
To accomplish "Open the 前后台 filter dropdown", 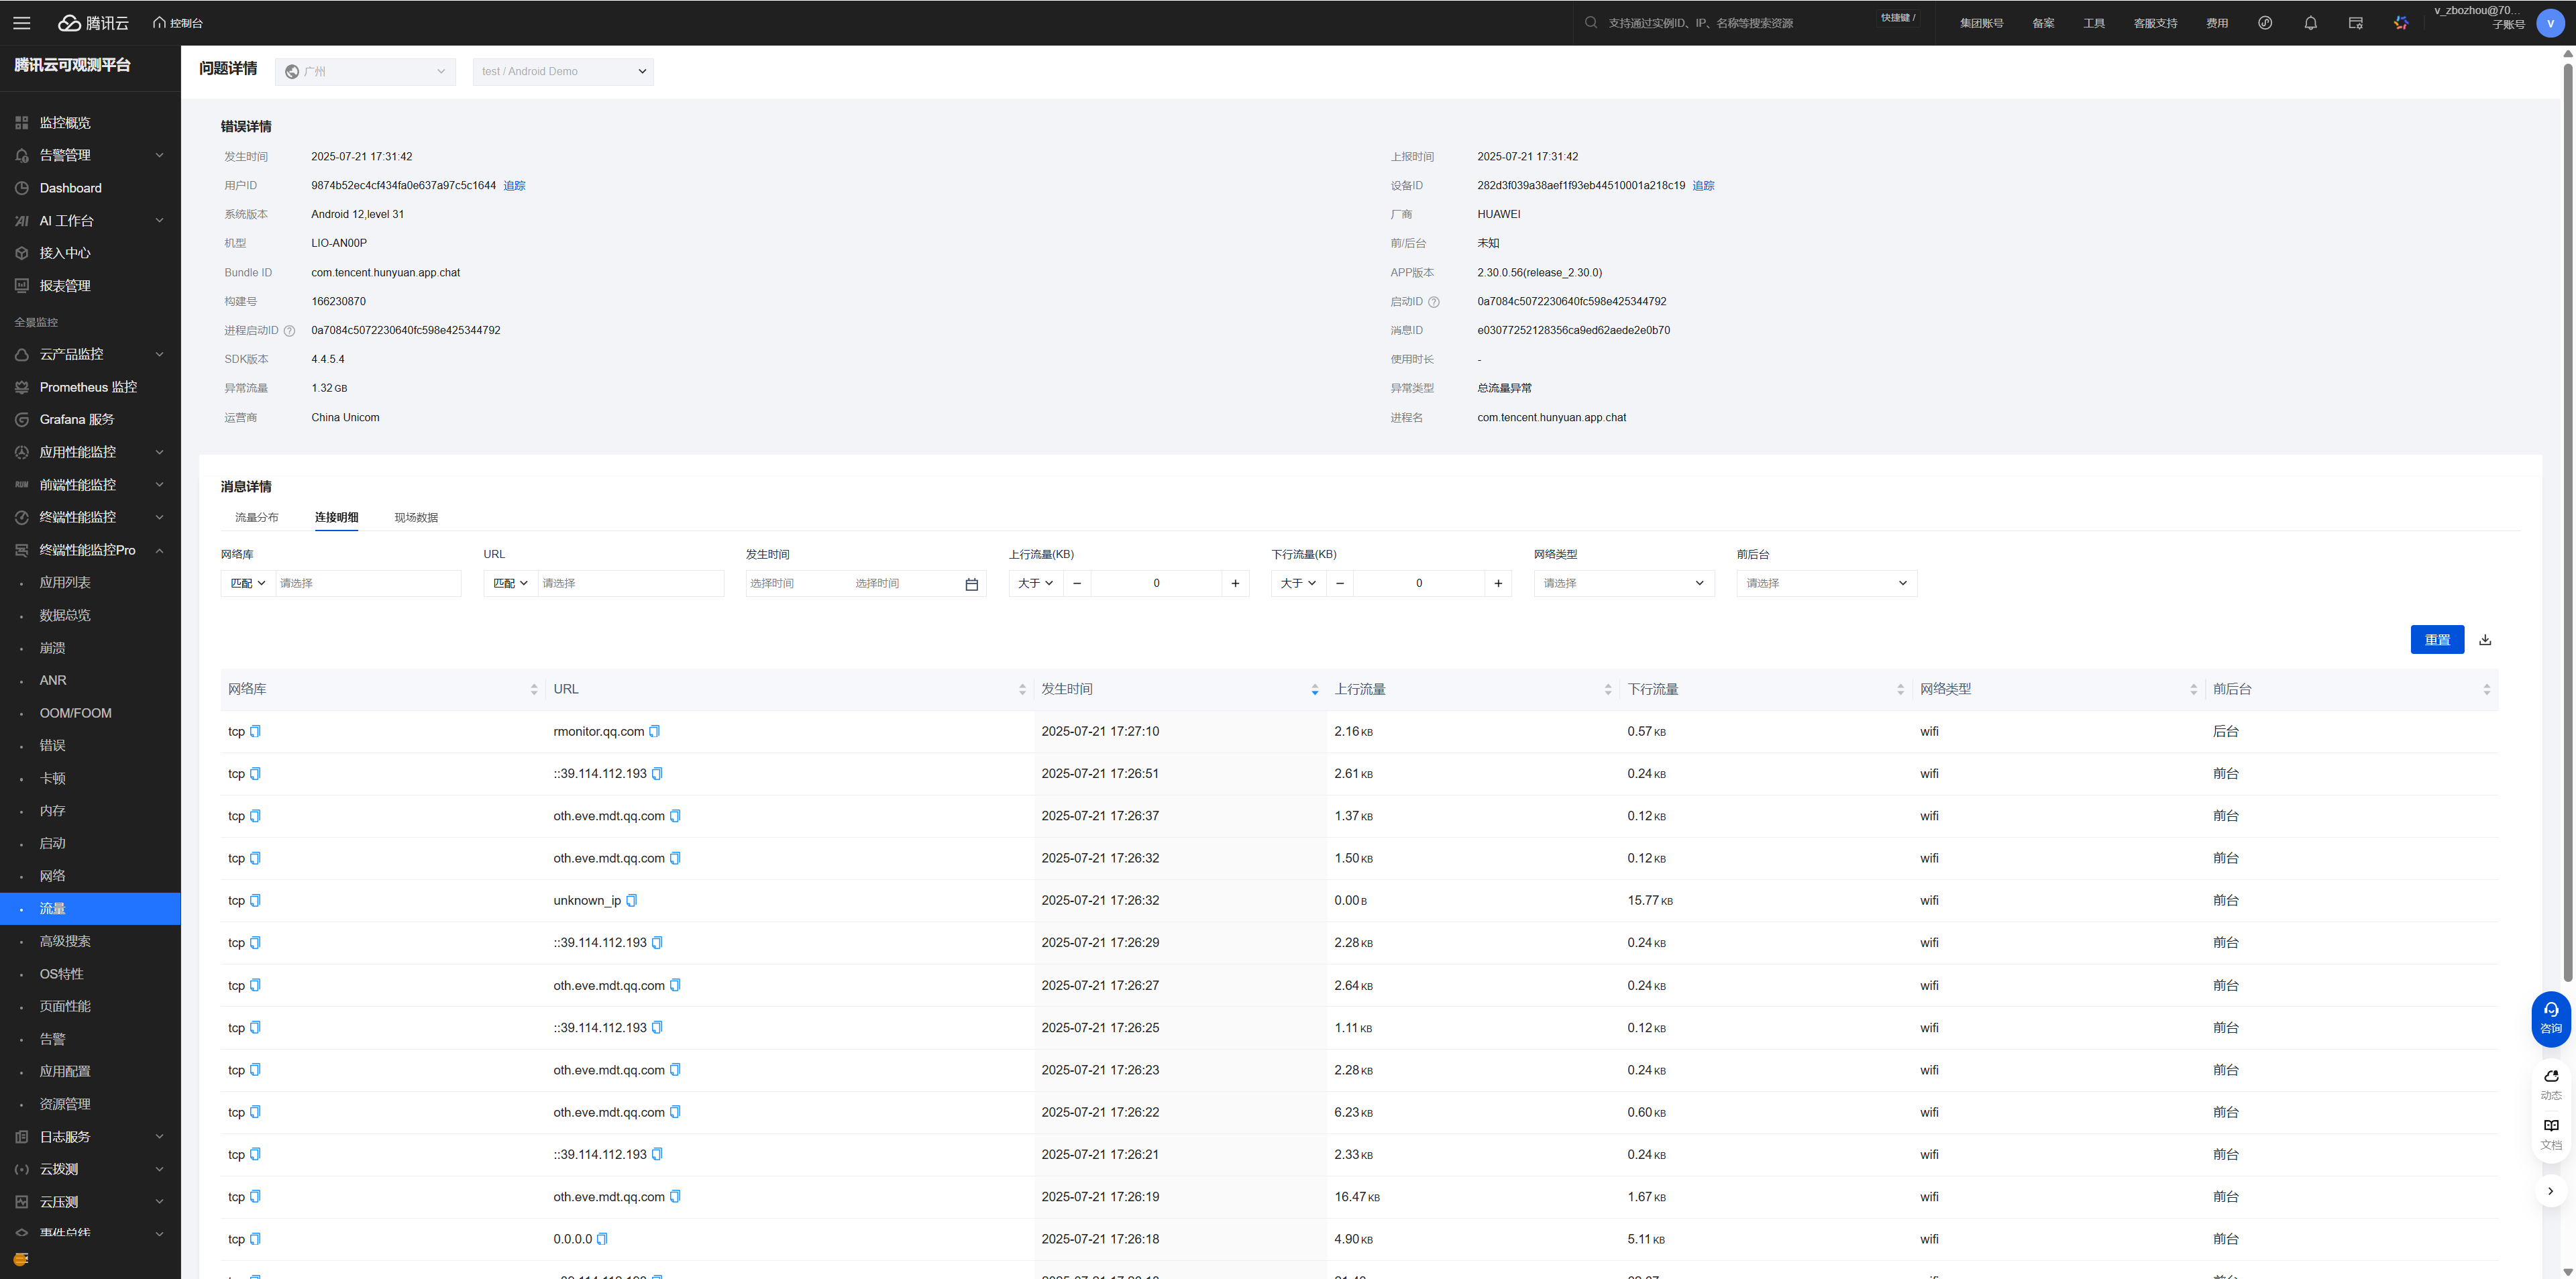I will pyautogui.click(x=1826, y=583).
